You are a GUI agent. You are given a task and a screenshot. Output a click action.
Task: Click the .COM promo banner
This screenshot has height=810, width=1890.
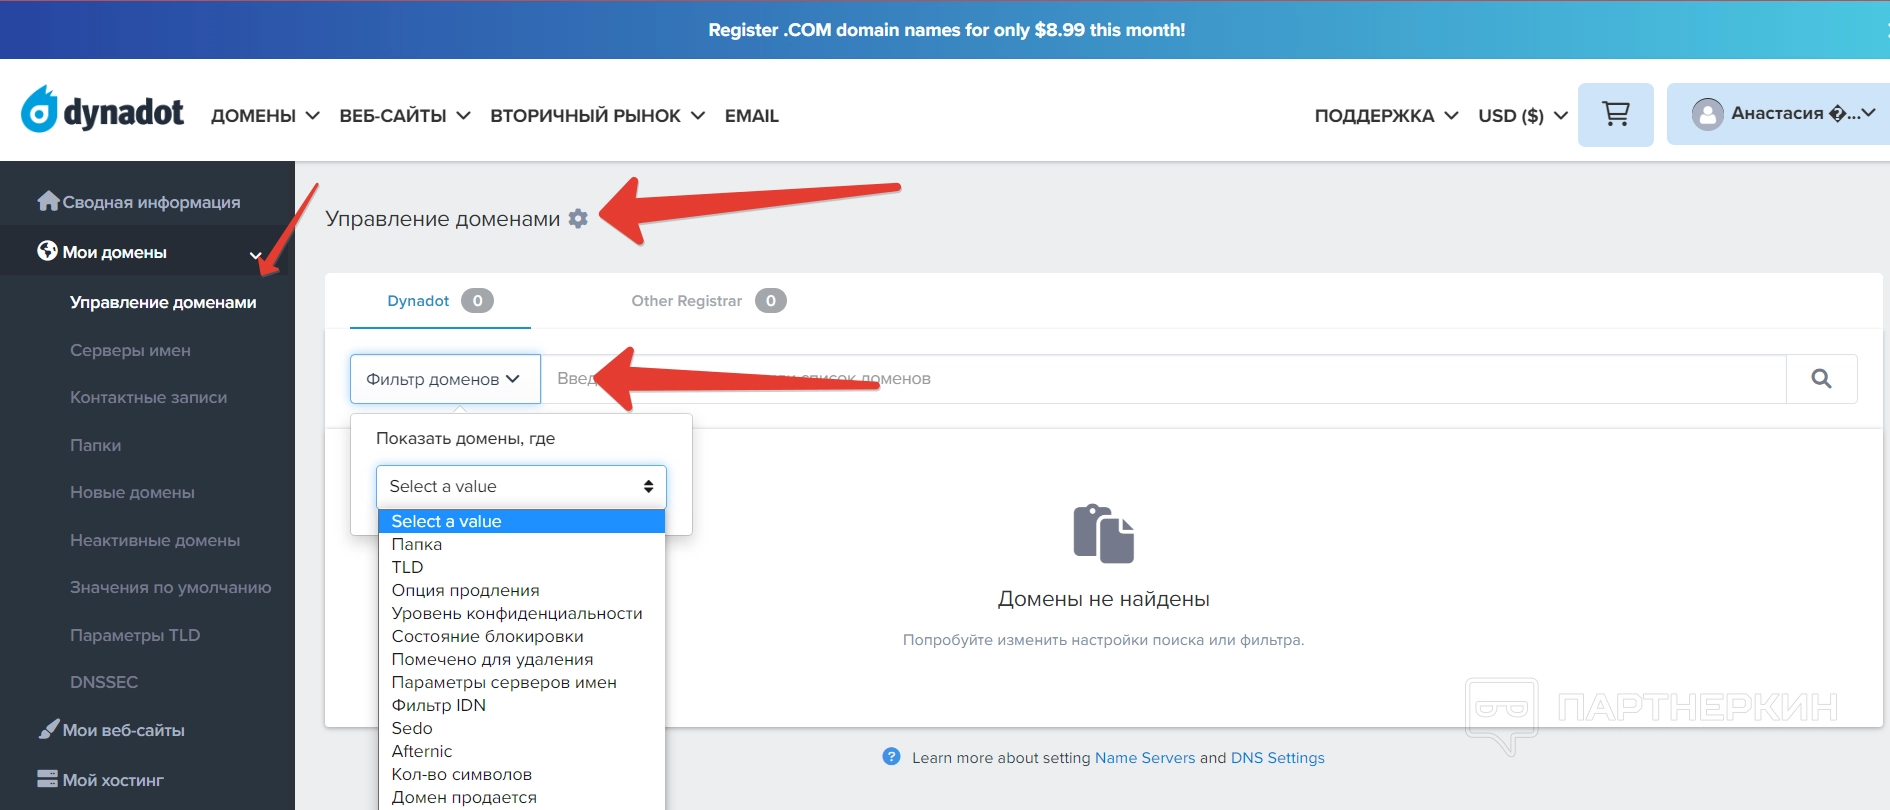945,30
